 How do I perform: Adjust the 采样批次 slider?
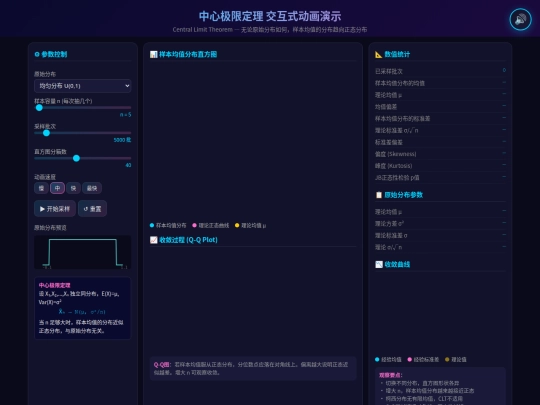(x=83, y=133)
